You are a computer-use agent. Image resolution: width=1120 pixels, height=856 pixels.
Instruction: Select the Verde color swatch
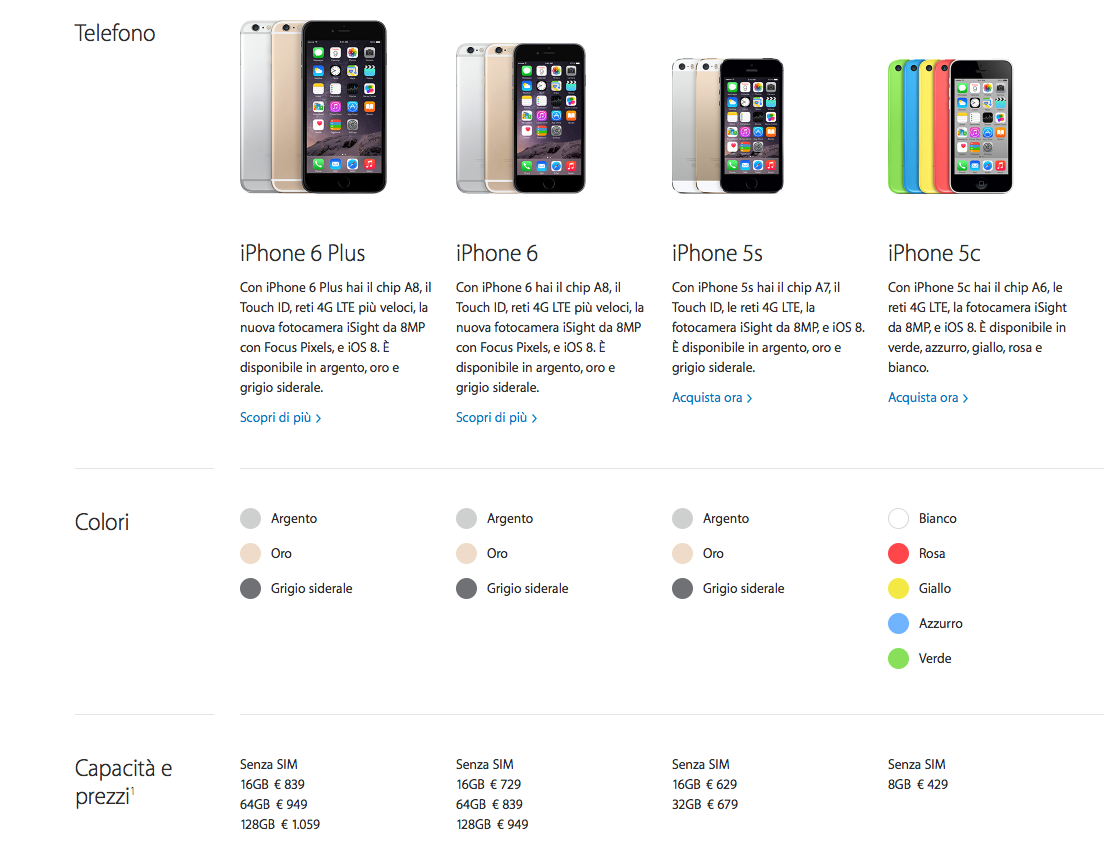coord(899,658)
